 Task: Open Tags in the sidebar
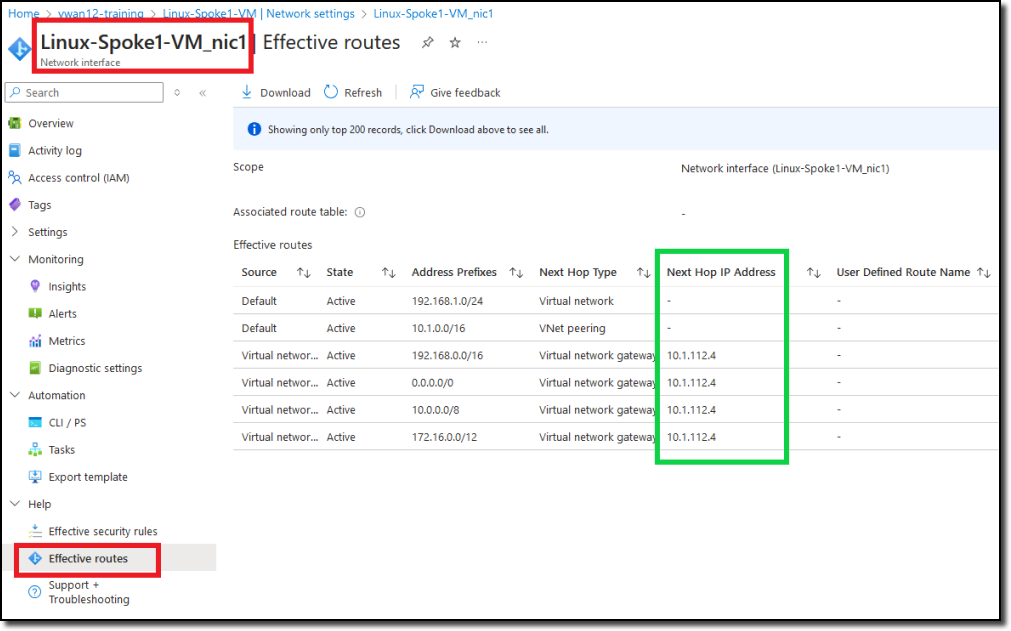coord(39,205)
